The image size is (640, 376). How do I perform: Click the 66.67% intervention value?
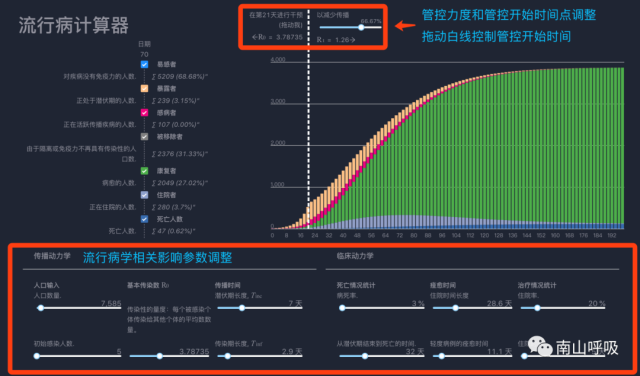tap(371, 21)
